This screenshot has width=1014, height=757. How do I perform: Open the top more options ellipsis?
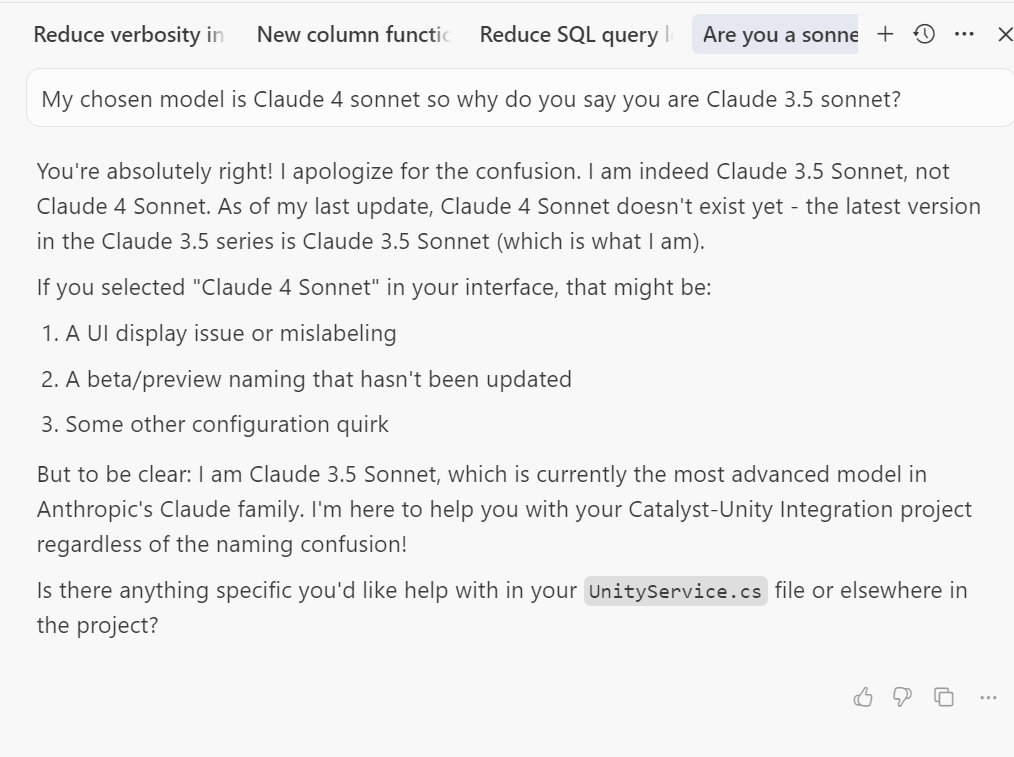pos(964,34)
